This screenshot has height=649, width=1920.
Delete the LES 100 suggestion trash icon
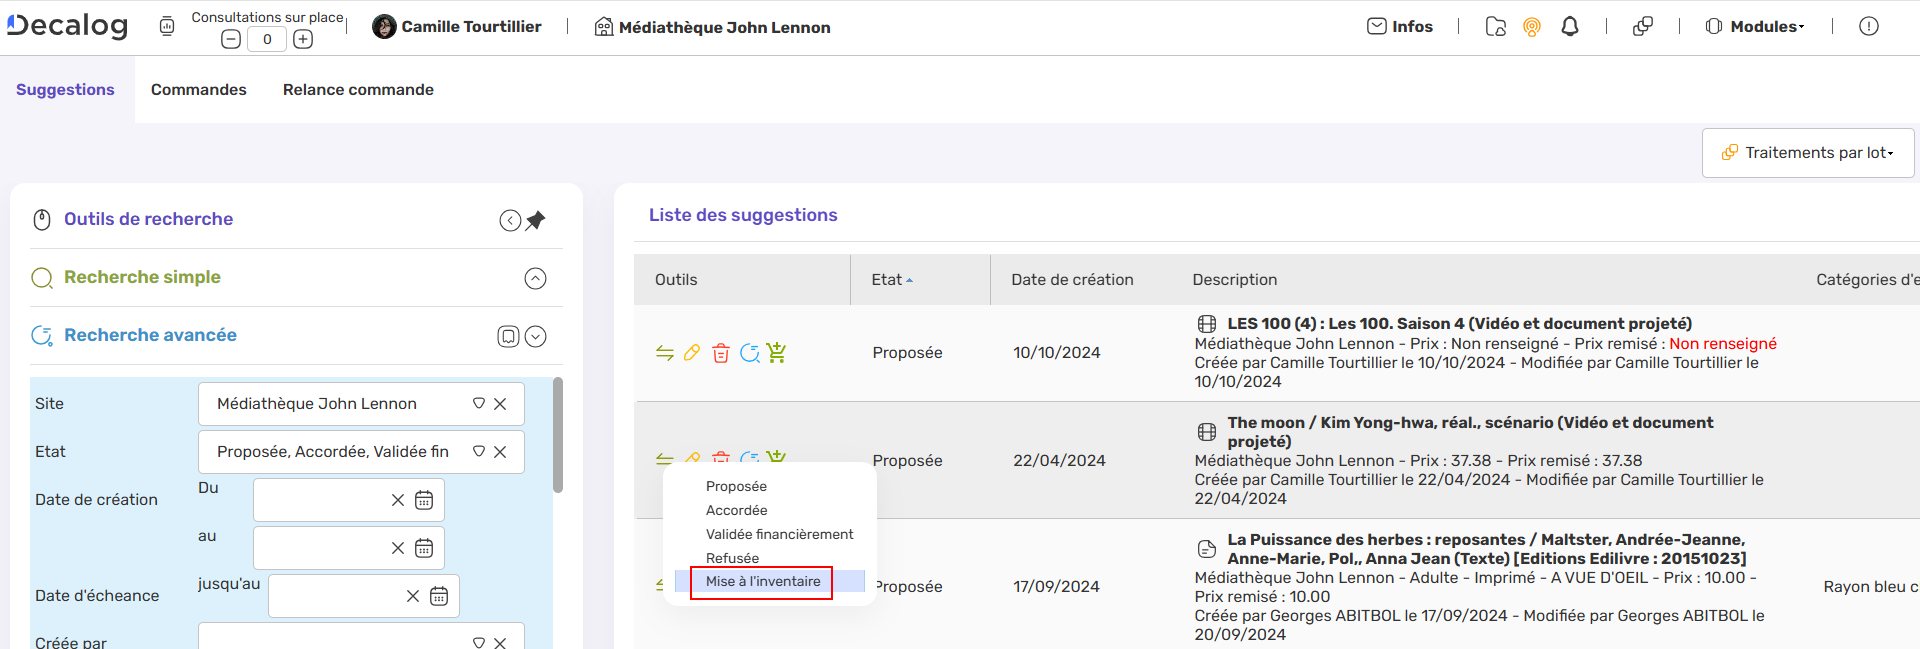click(x=721, y=353)
